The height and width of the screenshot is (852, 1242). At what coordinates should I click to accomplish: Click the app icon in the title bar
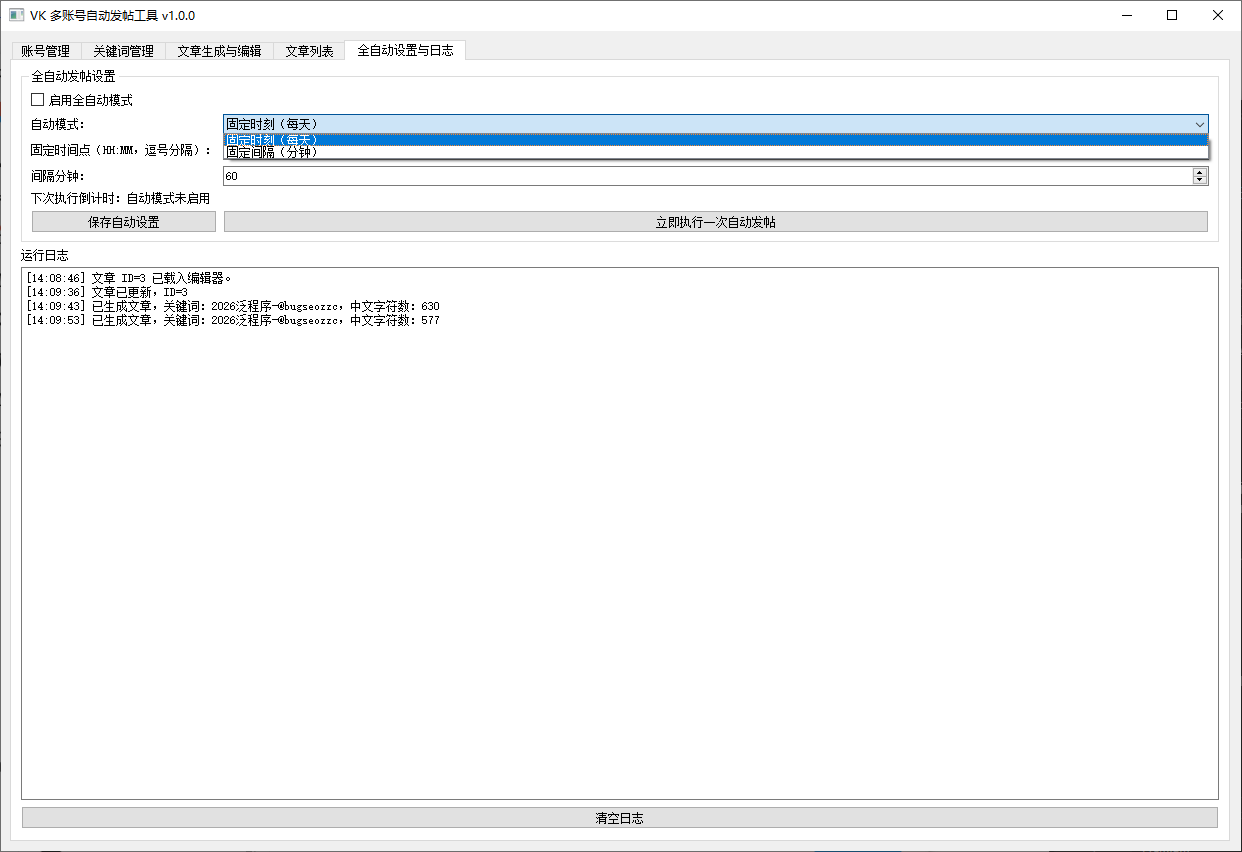(x=16, y=15)
